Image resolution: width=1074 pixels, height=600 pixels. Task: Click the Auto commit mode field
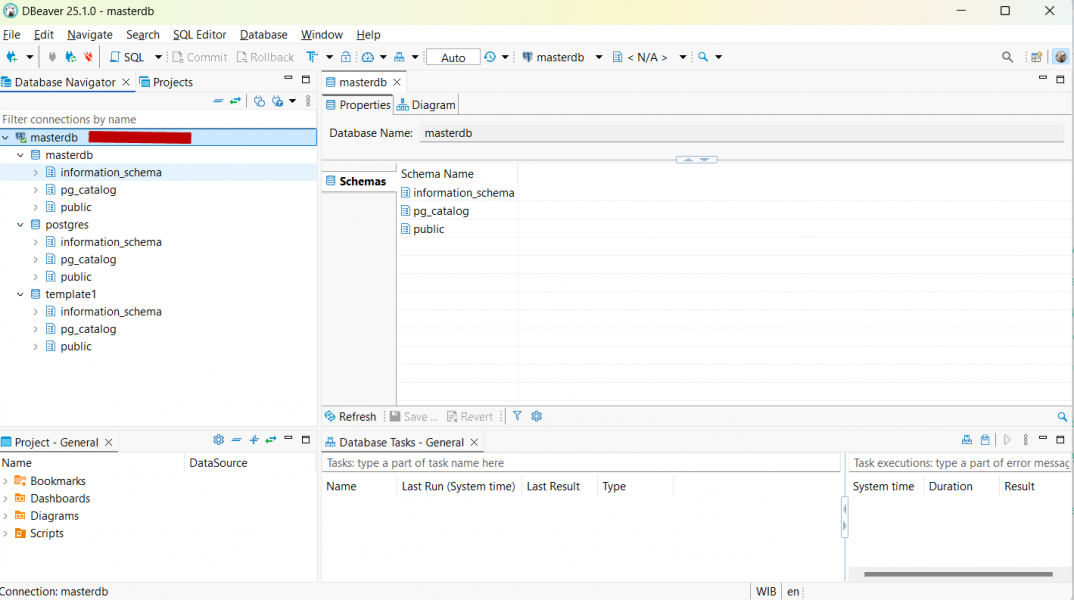click(x=453, y=58)
